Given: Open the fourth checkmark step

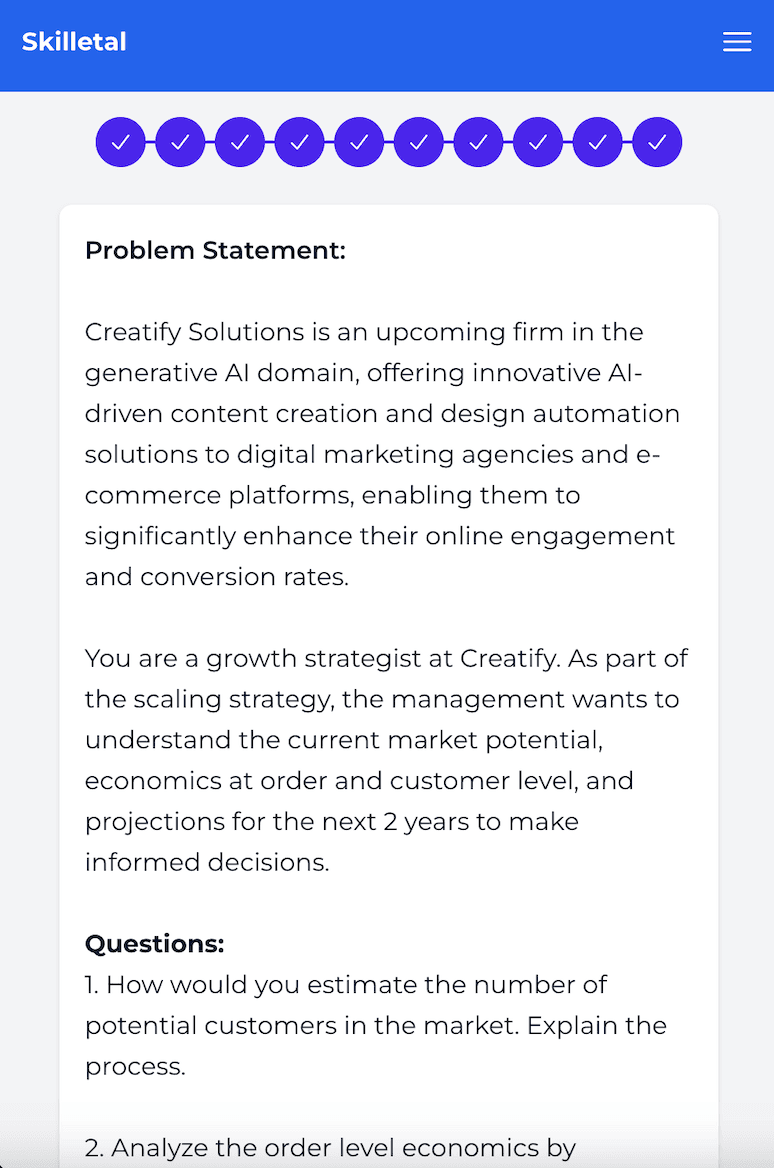Looking at the screenshot, I should pos(299,143).
